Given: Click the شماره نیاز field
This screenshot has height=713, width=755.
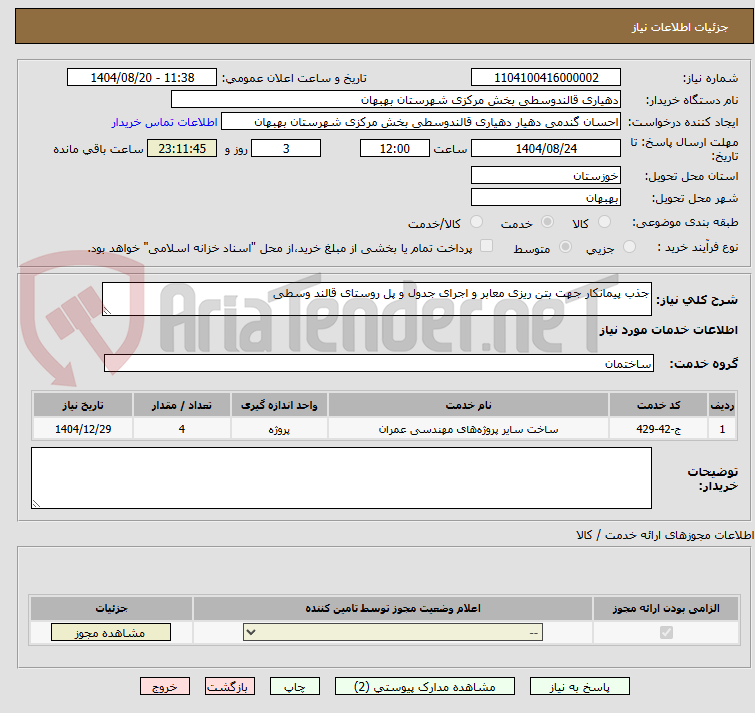Looking at the screenshot, I should point(546,77).
